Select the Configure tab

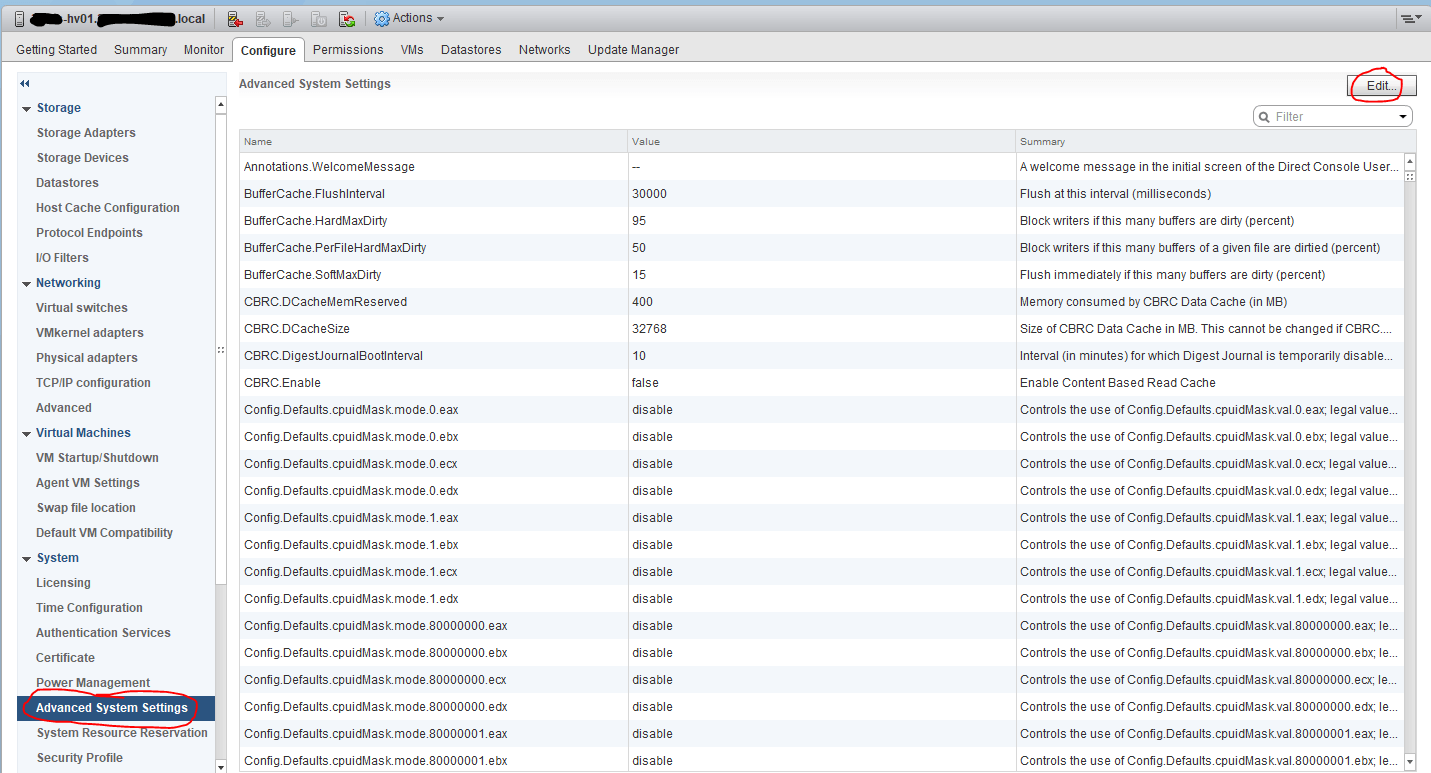click(x=268, y=50)
